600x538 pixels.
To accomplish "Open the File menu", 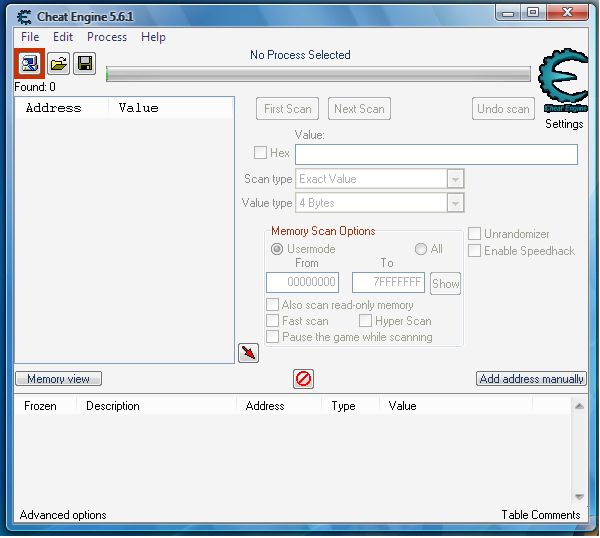I will [30, 37].
